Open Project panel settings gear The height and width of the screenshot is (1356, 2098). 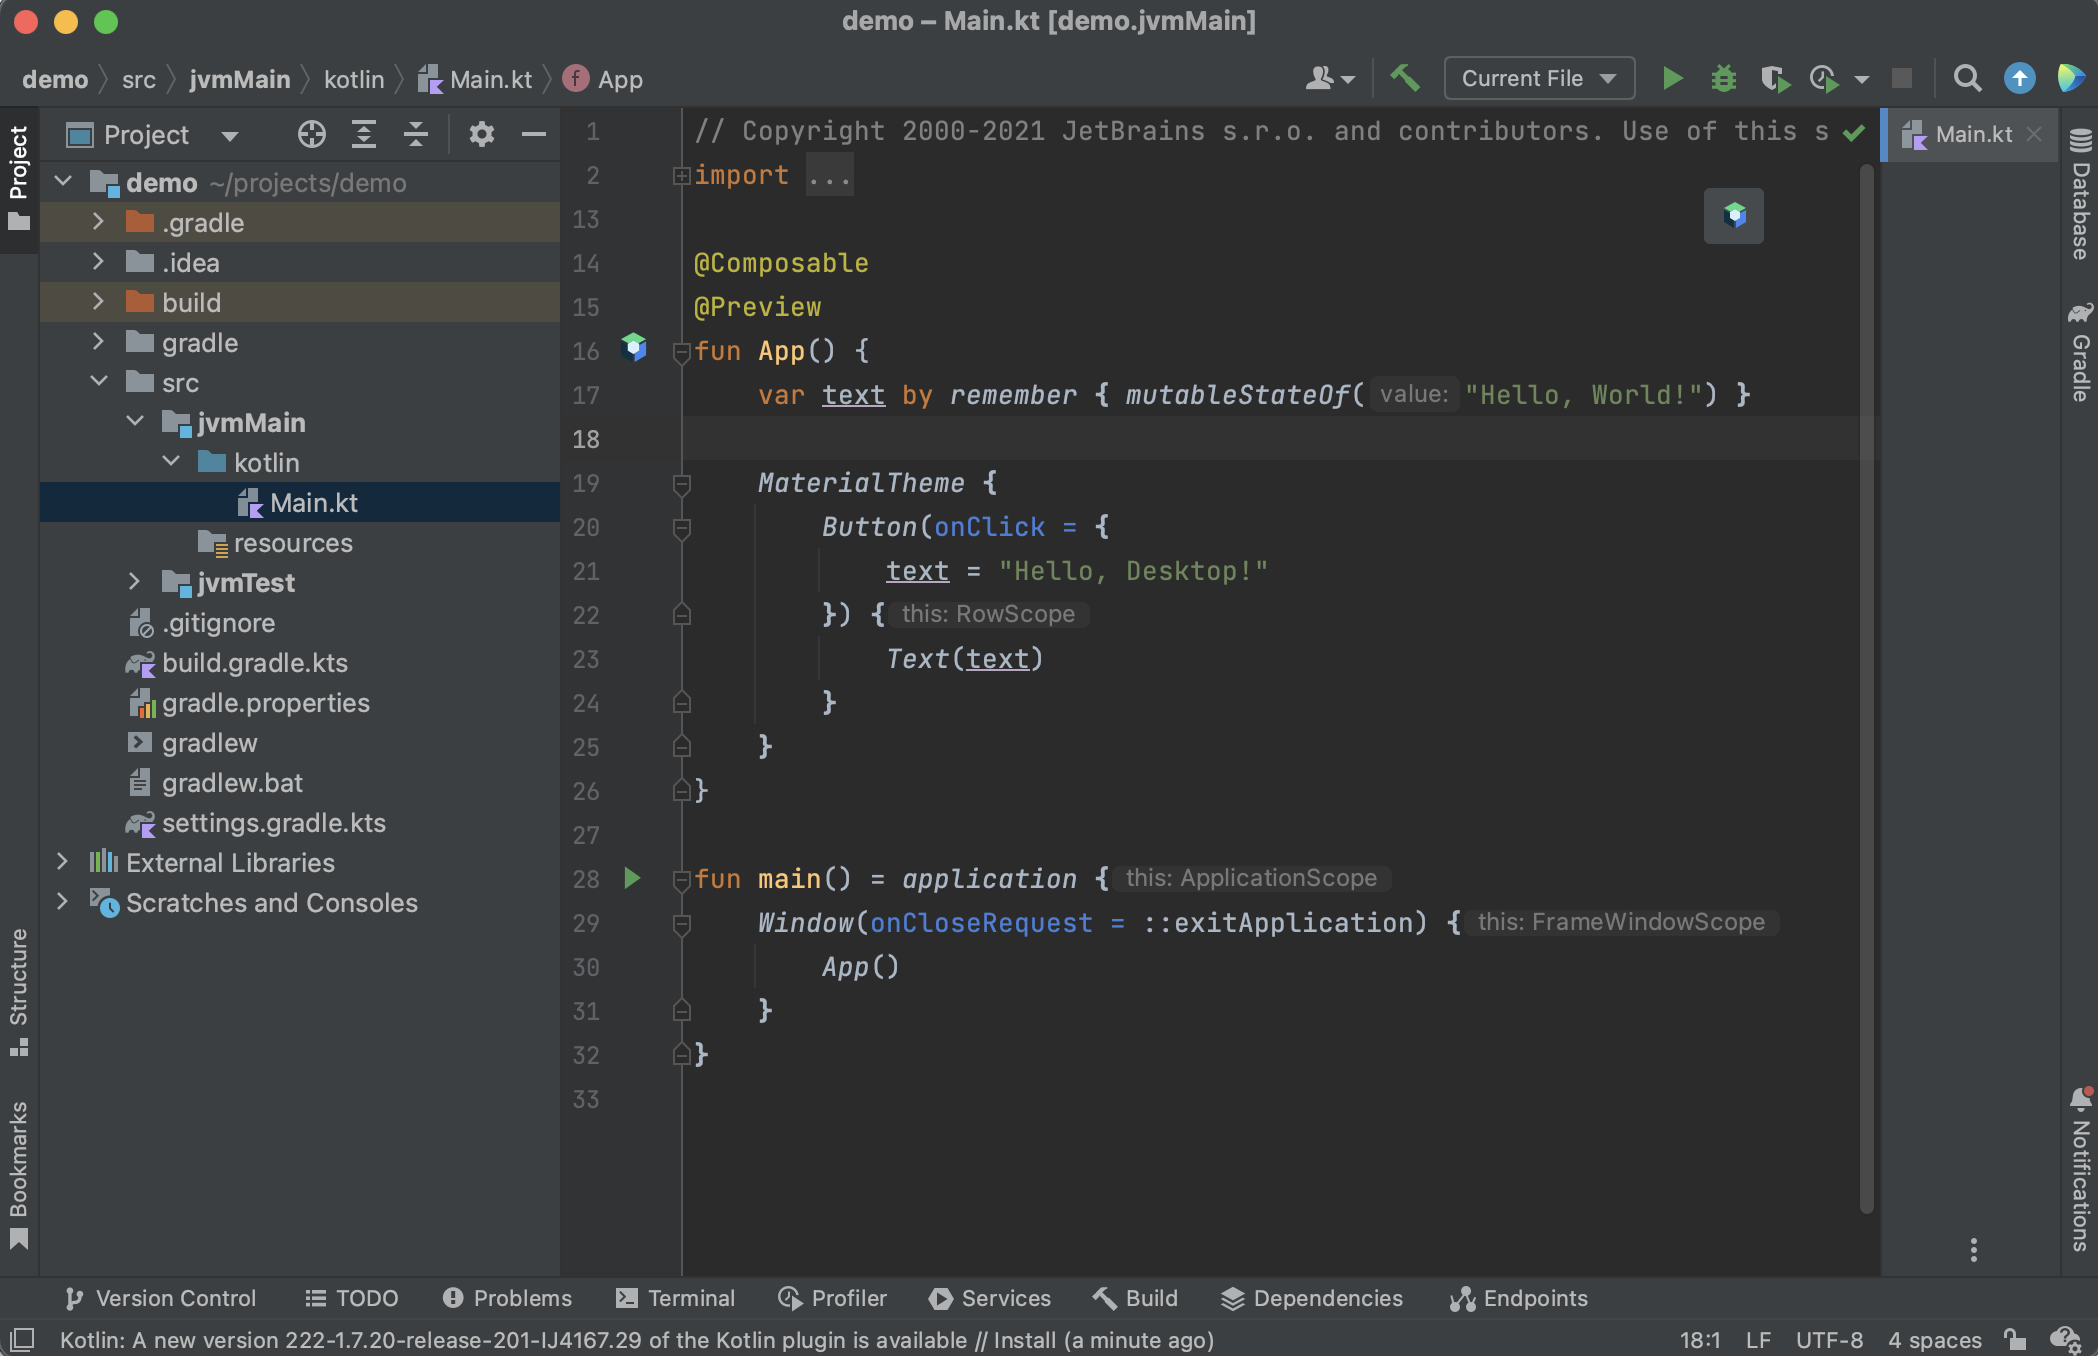(481, 134)
